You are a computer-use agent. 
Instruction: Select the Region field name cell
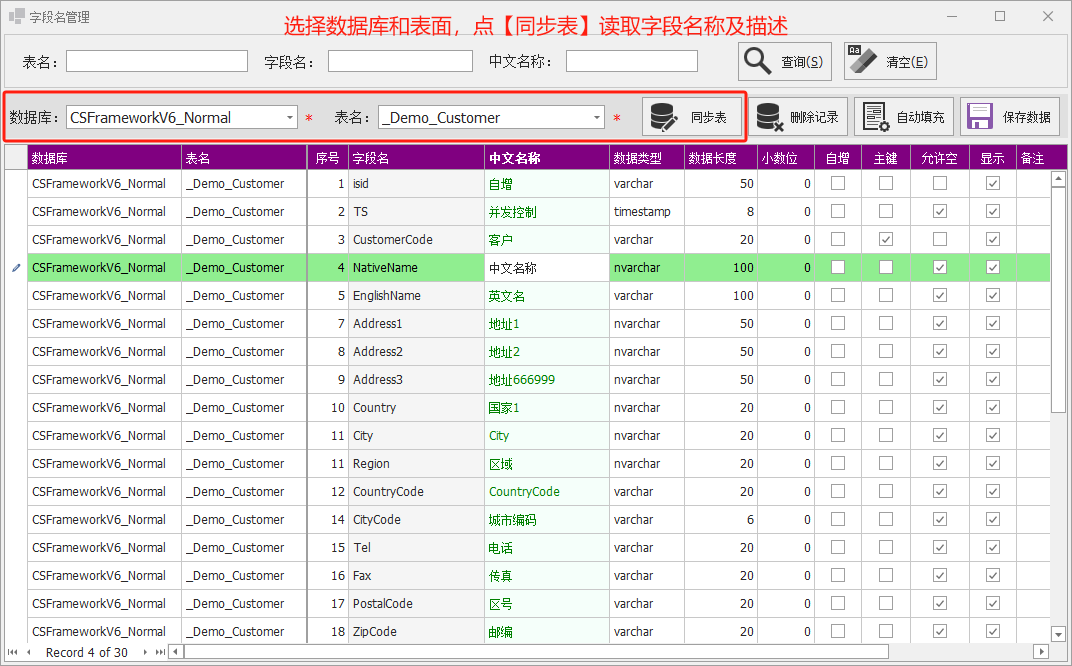coord(416,464)
